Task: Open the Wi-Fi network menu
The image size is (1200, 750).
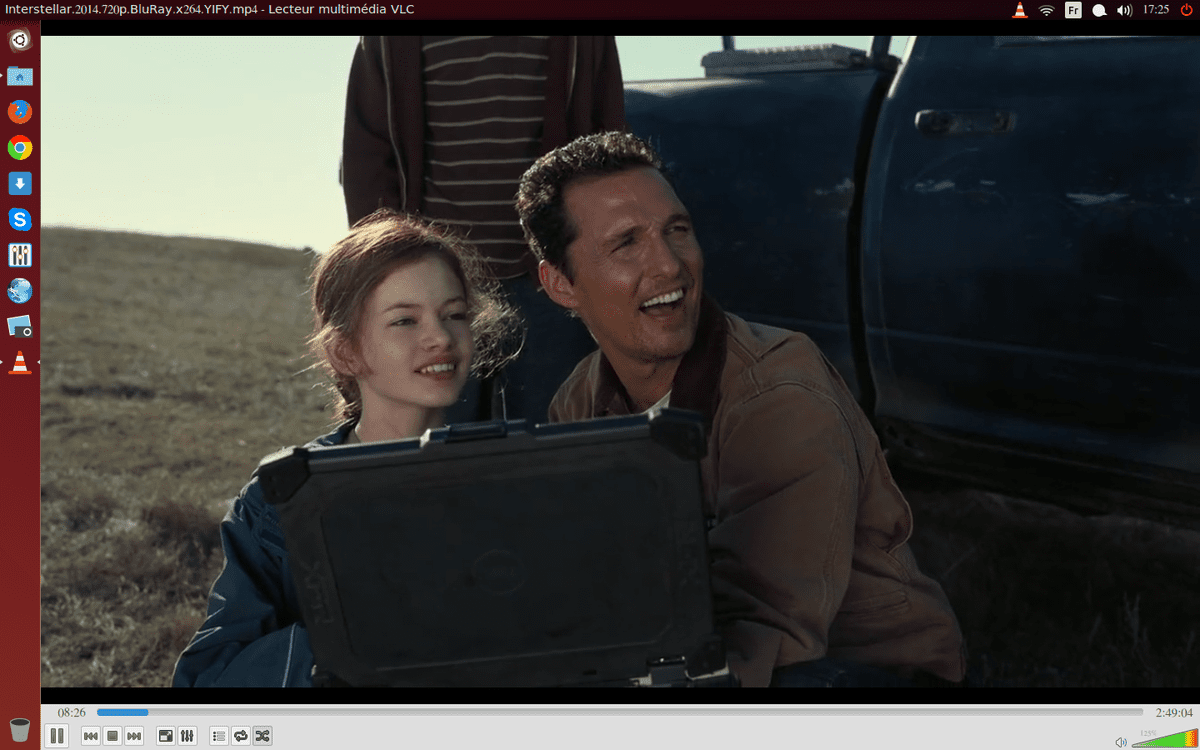Action: [1046, 10]
